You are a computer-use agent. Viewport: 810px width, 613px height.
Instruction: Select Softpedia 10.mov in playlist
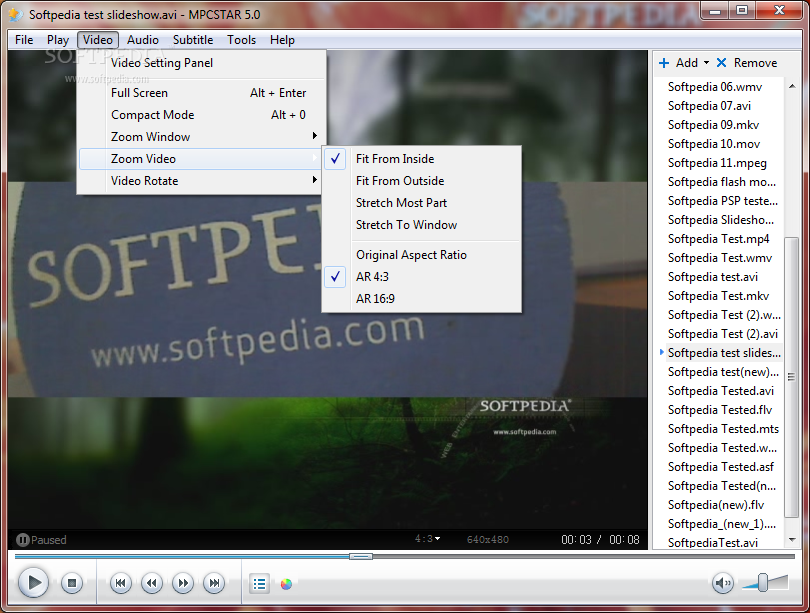pyautogui.click(x=714, y=144)
